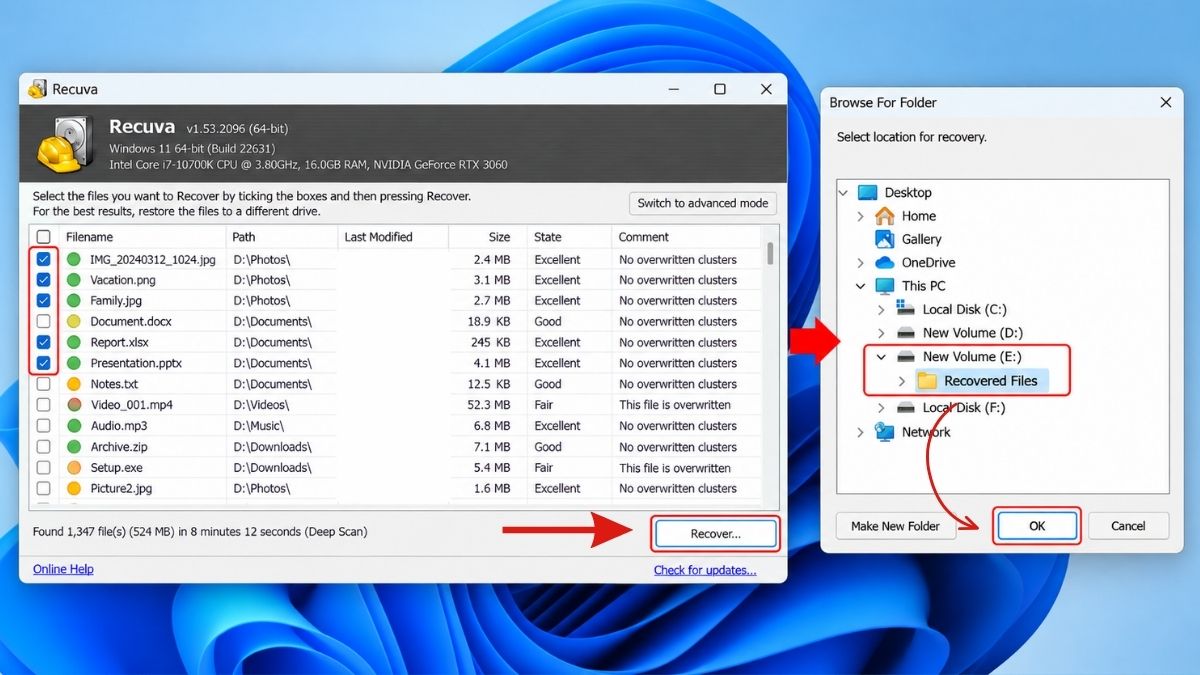The width and height of the screenshot is (1200, 675).
Task: Click OK in Browse For Folder
Action: (x=1037, y=526)
